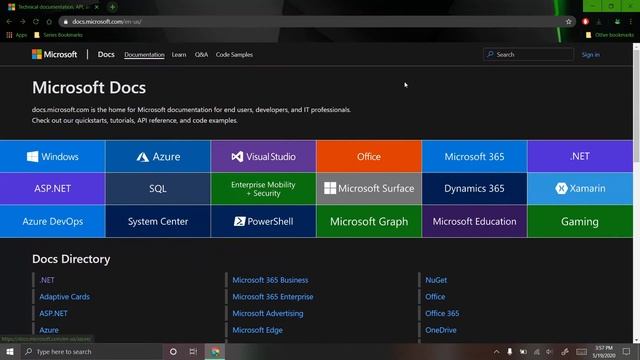This screenshot has width=640, height=360.
Task: Open the volume control in tray
Action: pyautogui.click(x=549, y=351)
